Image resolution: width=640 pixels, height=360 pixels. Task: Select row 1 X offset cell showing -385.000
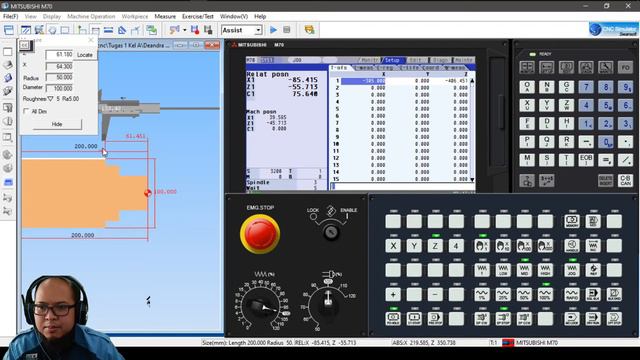[x=363, y=81]
